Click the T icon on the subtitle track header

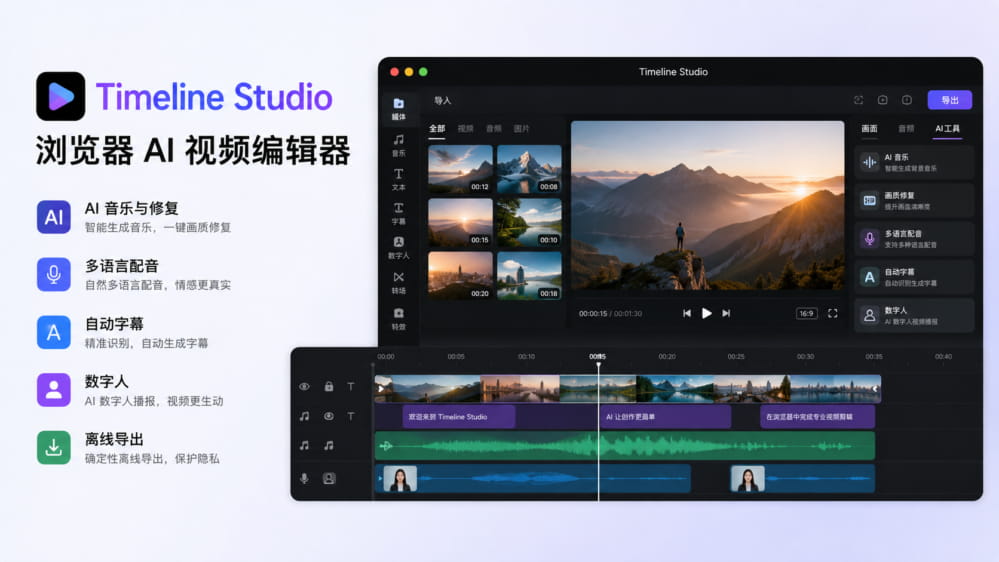click(350, 416)
